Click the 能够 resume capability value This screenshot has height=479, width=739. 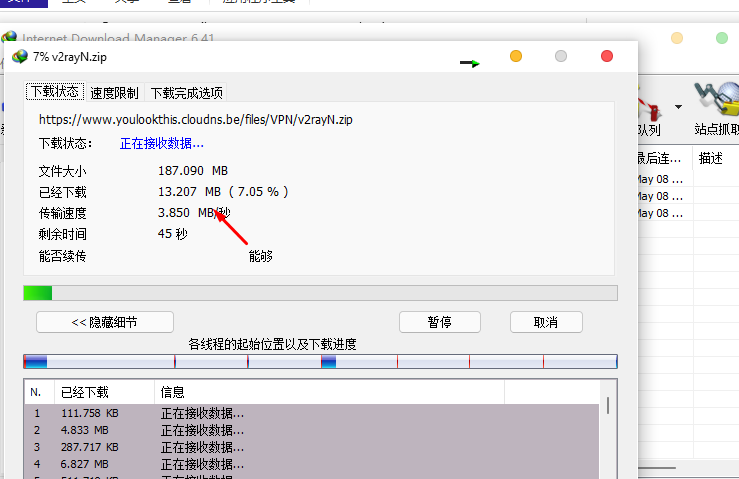click(261, 256)
